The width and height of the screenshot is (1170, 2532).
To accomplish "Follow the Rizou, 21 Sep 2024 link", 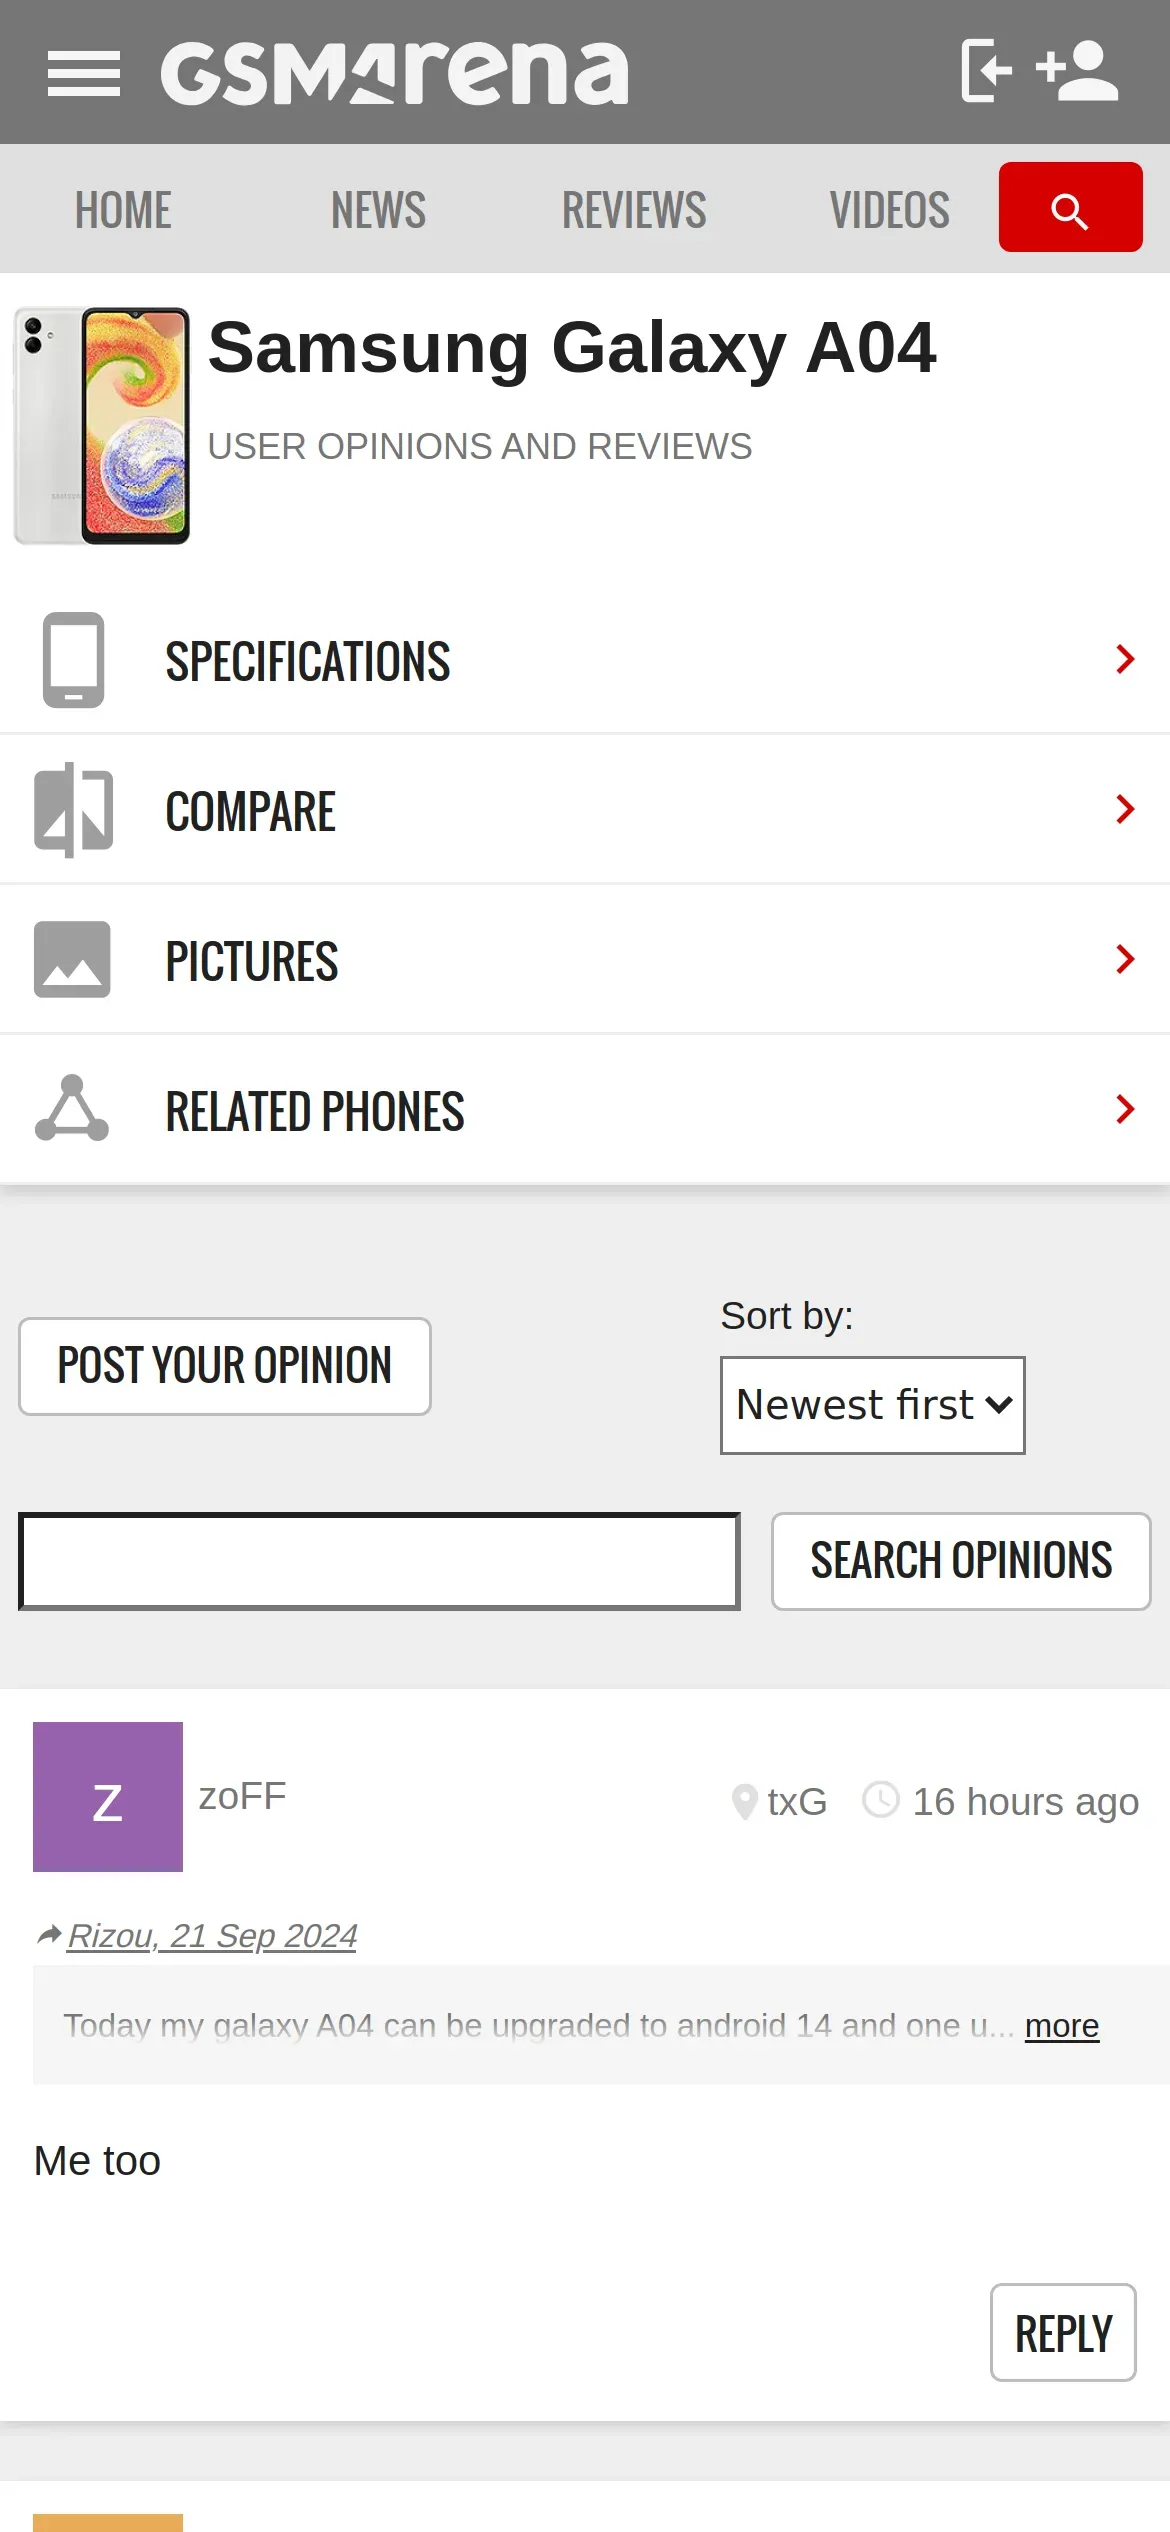I will coord(212,1936).
